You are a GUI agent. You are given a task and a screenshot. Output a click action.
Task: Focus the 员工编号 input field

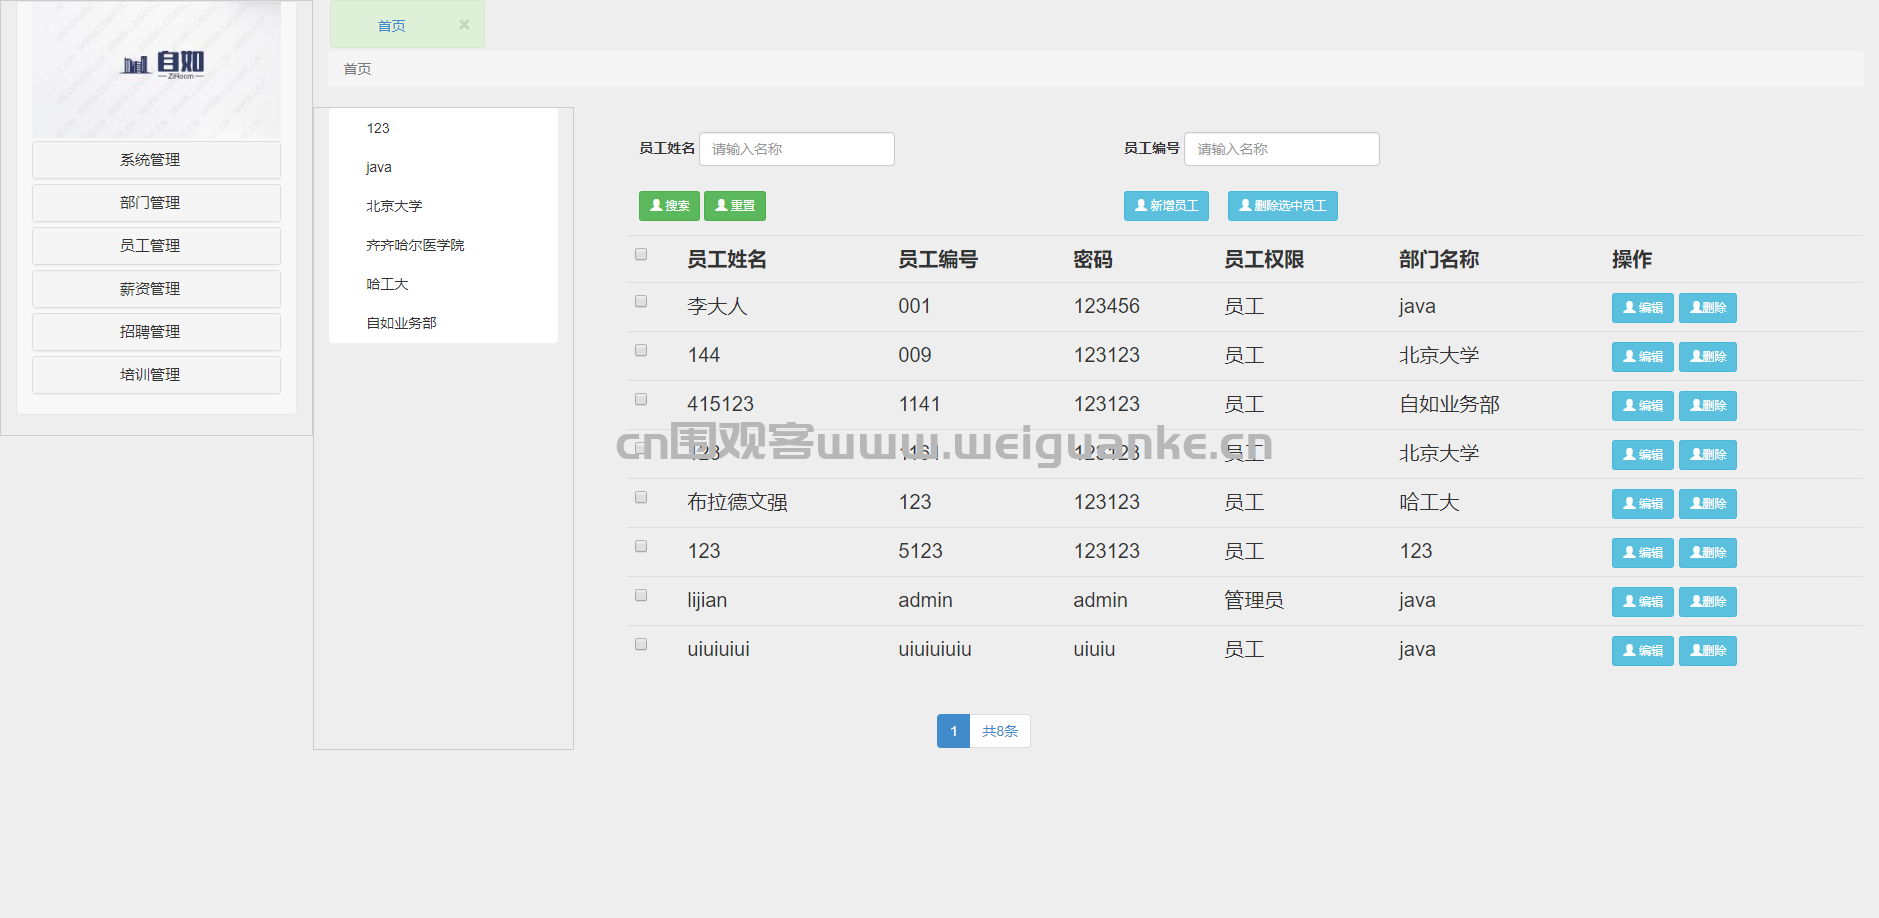click(x=1282, y=149)
